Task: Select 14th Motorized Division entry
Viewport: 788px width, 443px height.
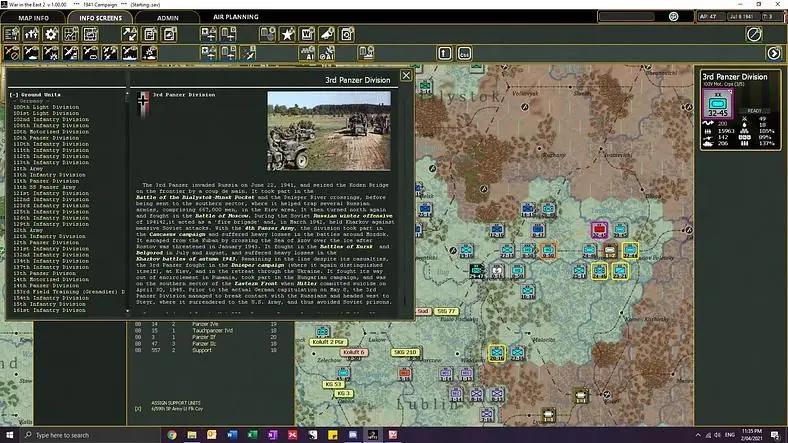Action: [51, 279]
